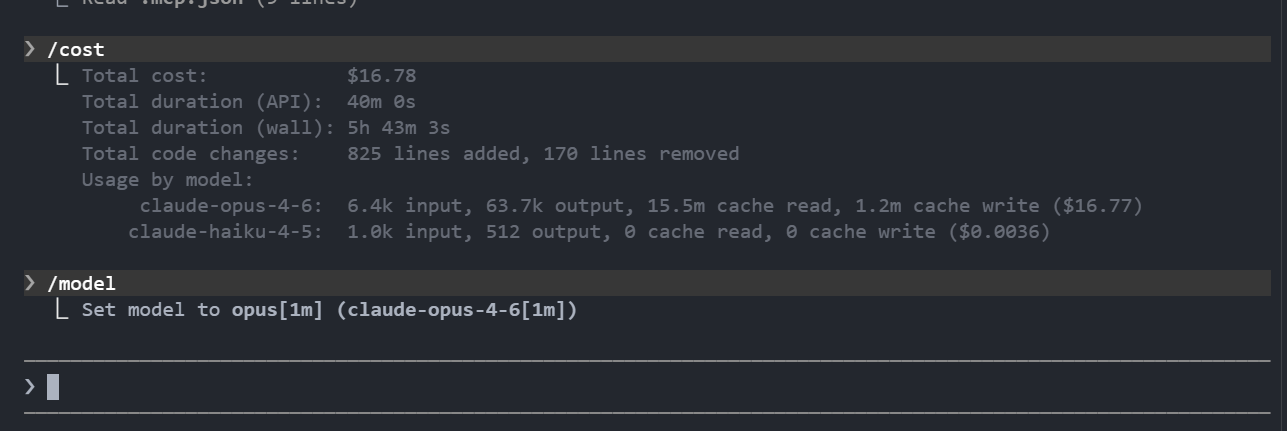Click the Total duration (API) label
Viewport: 1287px width, 431px height.
click(203, 102)
